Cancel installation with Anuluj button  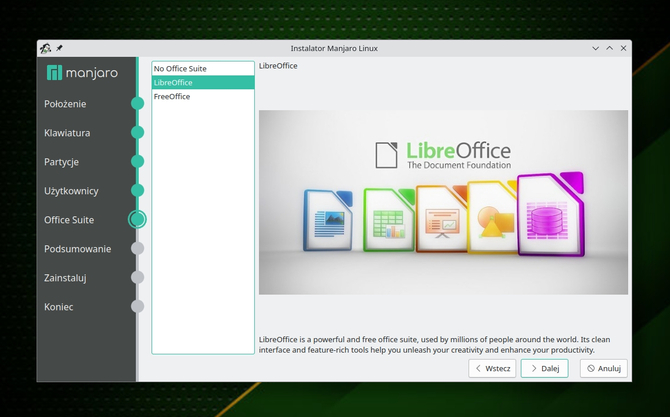(603, 368)
